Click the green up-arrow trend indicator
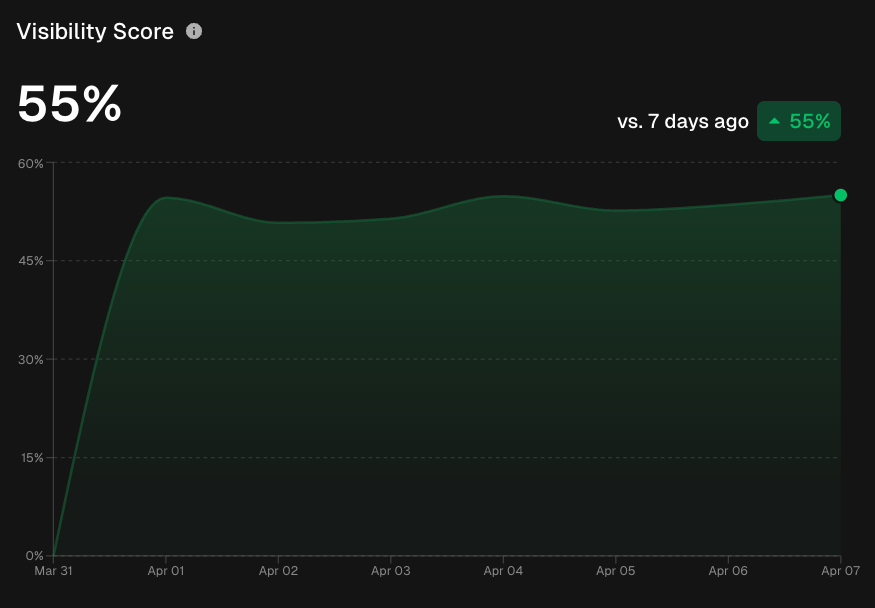 pos(773,122)
